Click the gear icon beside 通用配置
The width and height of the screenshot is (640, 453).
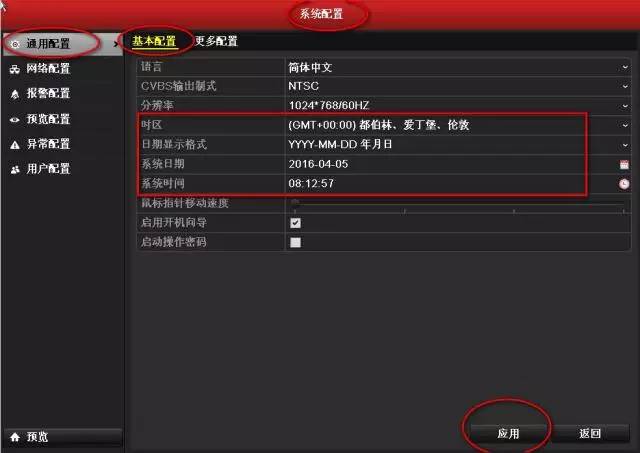click(15, 44)
